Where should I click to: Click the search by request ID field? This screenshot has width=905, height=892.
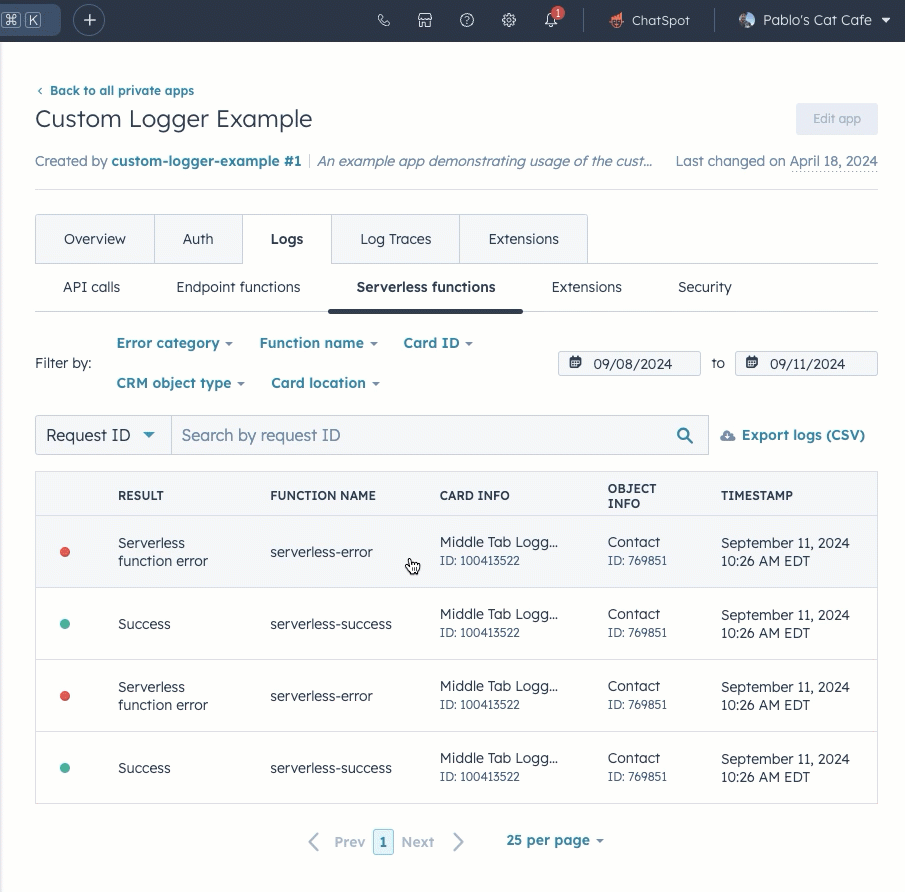point(420,435)
